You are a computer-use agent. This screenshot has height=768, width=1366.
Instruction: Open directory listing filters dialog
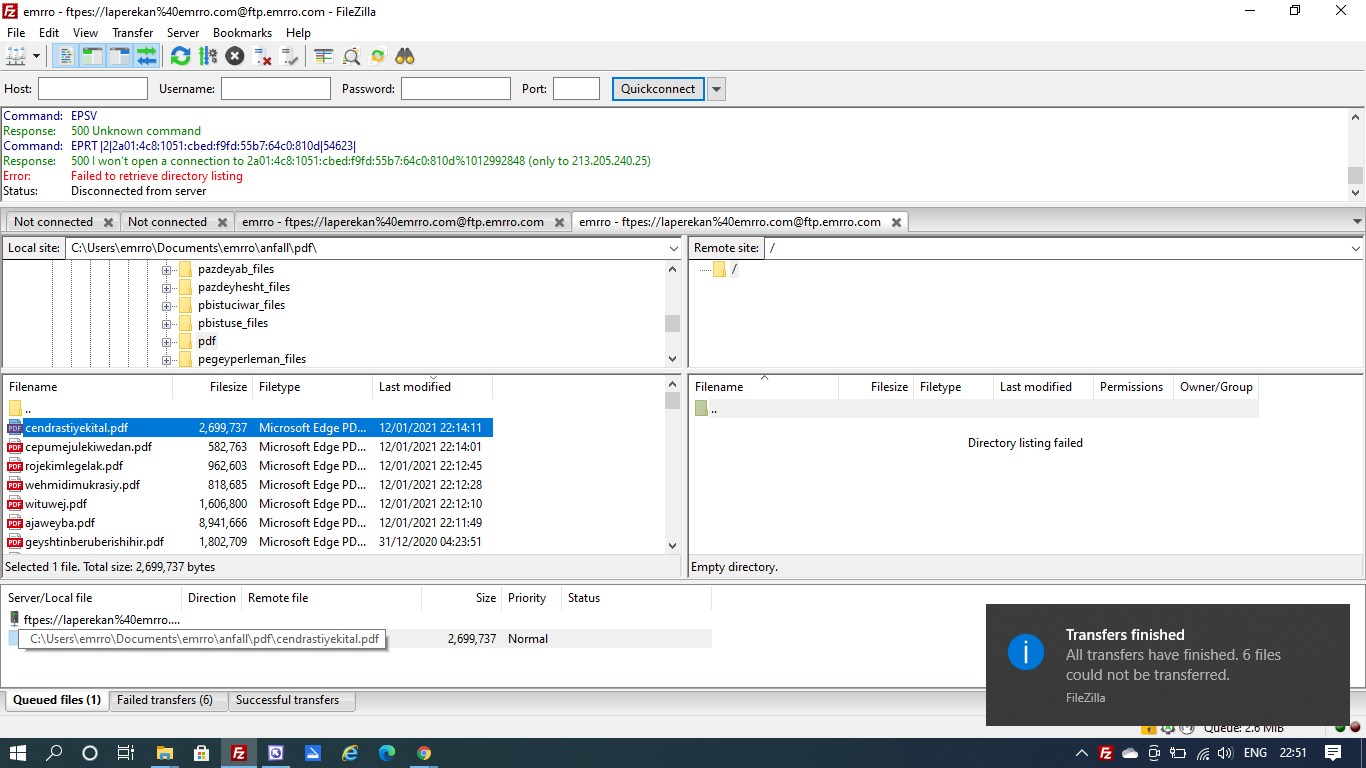[323, 56]
